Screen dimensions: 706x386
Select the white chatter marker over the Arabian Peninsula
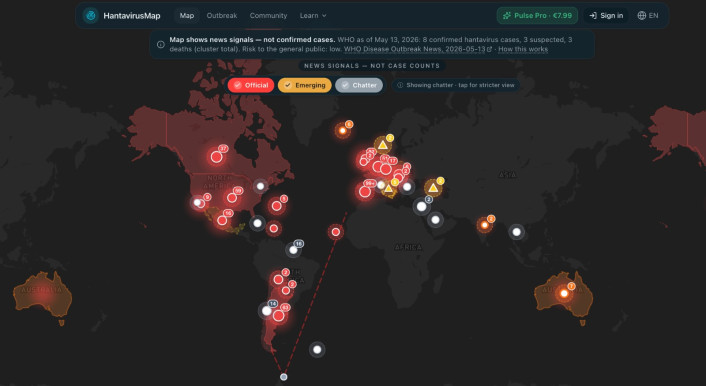435,220
